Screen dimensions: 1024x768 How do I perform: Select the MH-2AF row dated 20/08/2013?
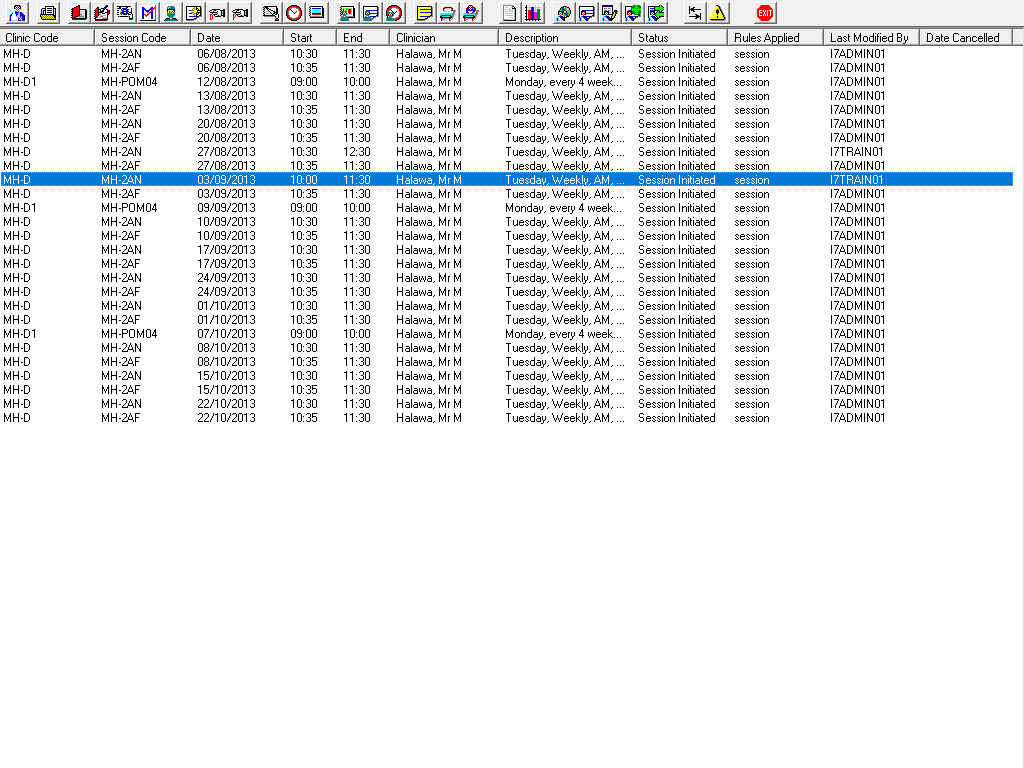click(x=507, y=138)
